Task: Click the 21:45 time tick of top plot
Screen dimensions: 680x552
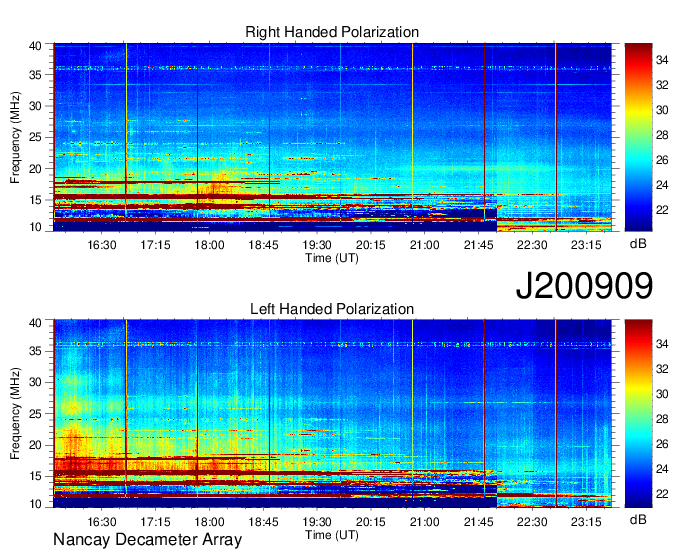Action: coord(478,245)
